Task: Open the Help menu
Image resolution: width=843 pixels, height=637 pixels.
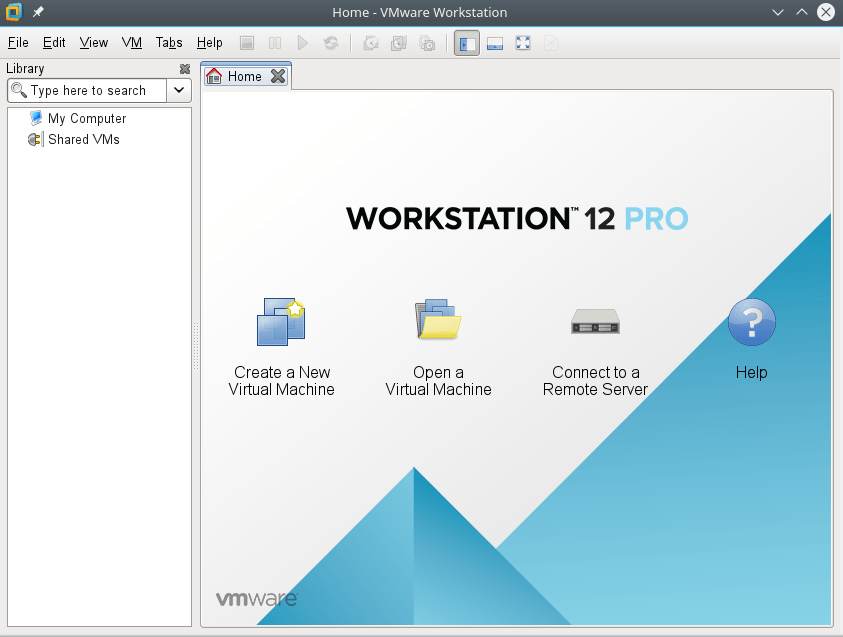Action: [x=209, y=42]
